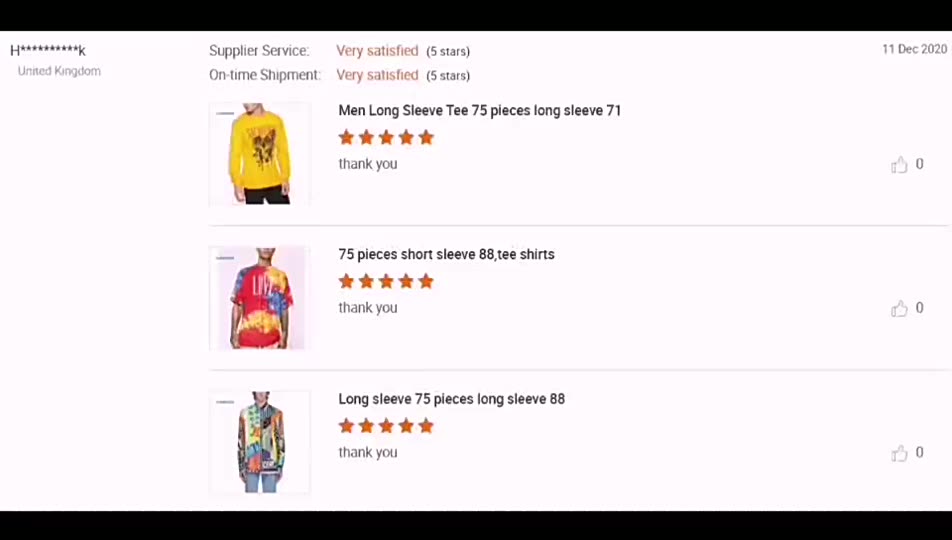Click thumbs-up on the short sleeve 88 review
This screenshot has width=952, height=540.
click(x=899, y=309)
